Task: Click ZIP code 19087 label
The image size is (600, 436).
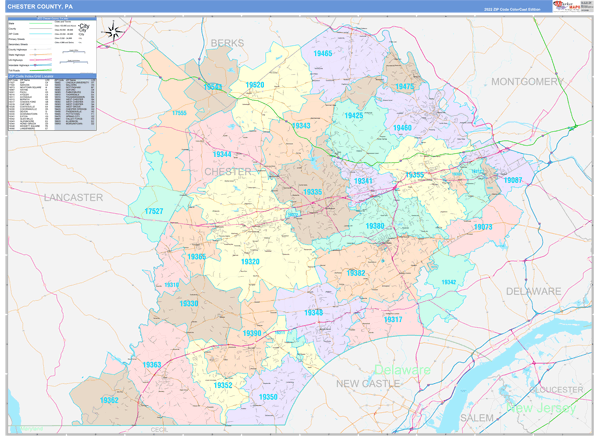Action: (x=512, y=180)
